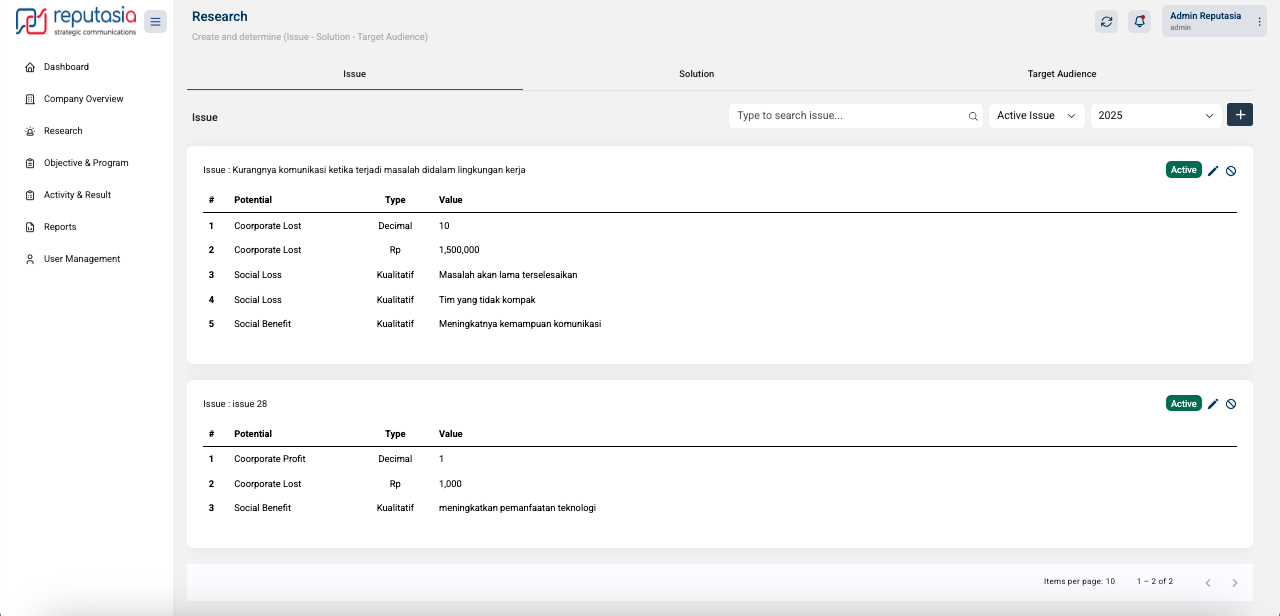Toggle the sidebar hamburger menu
Viewport: 1280px width, 616px height.
click(155, 22)
